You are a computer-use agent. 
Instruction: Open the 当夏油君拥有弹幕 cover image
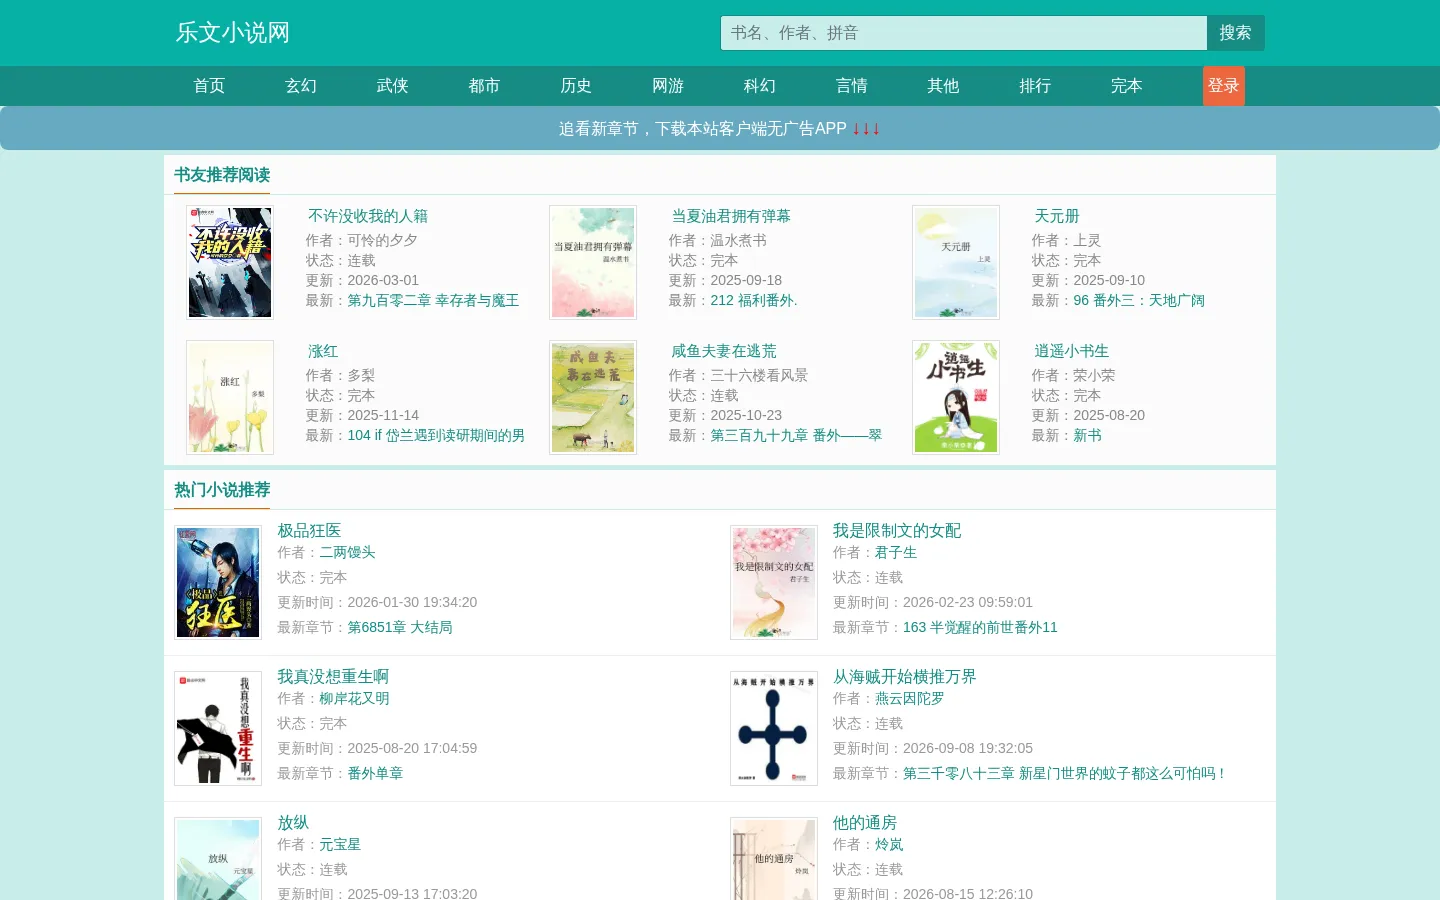(593, 263)
